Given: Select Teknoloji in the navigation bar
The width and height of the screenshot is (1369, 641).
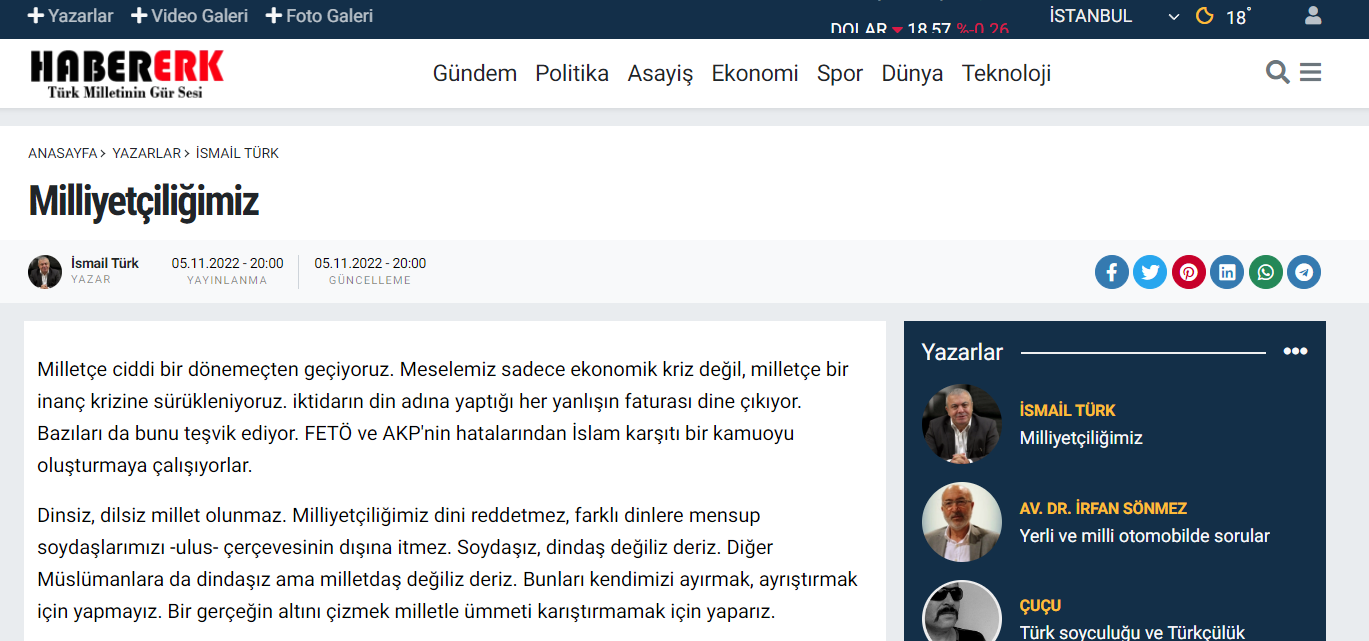Looking at the screenshot, I should [x=1006, y=73].
